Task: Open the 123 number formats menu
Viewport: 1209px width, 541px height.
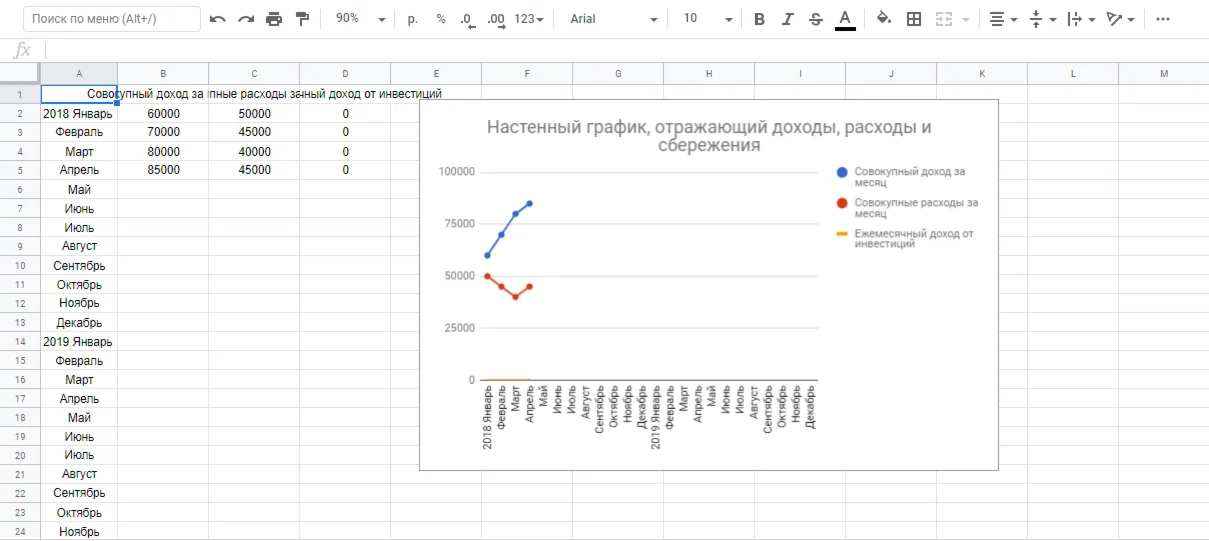Action: coord(529,19)
